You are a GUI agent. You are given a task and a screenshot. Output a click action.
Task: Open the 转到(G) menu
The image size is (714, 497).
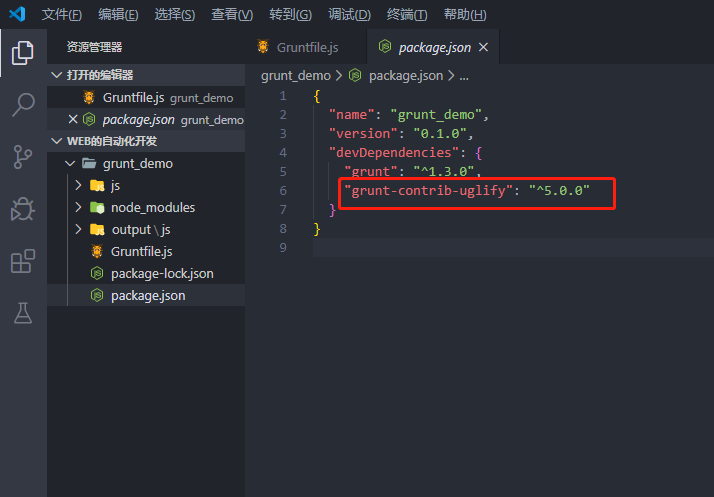pyautogui.click(x=291, y=15)
